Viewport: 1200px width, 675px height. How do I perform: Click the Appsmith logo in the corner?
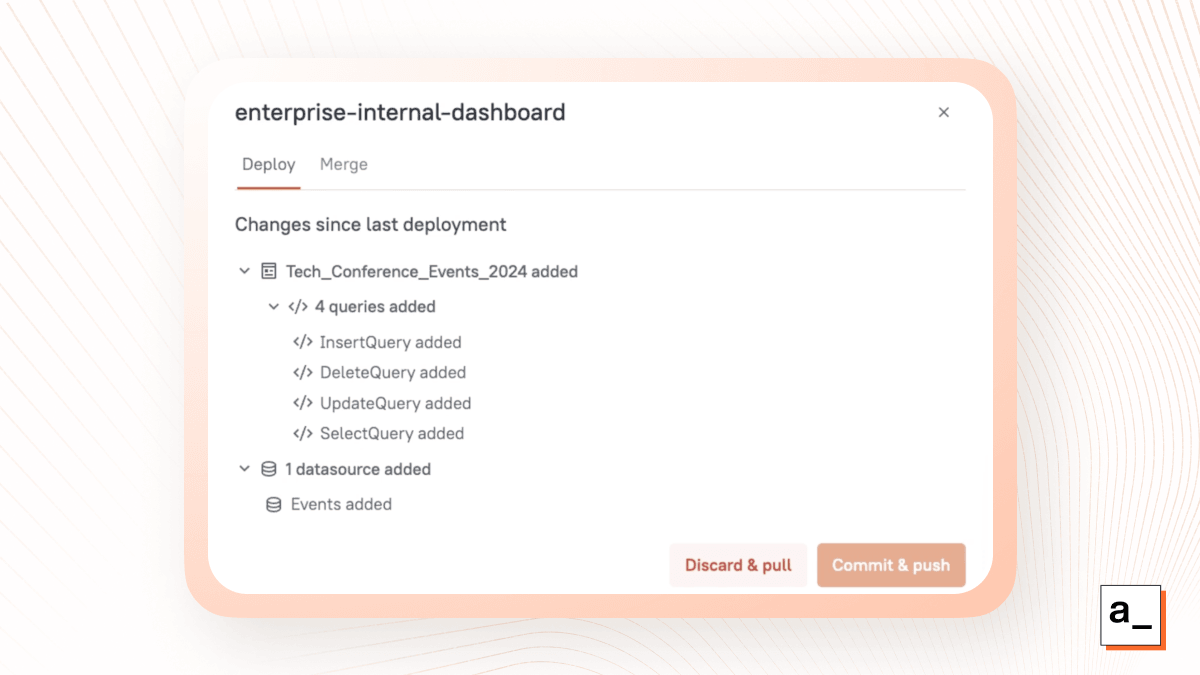coord(1133,617)
